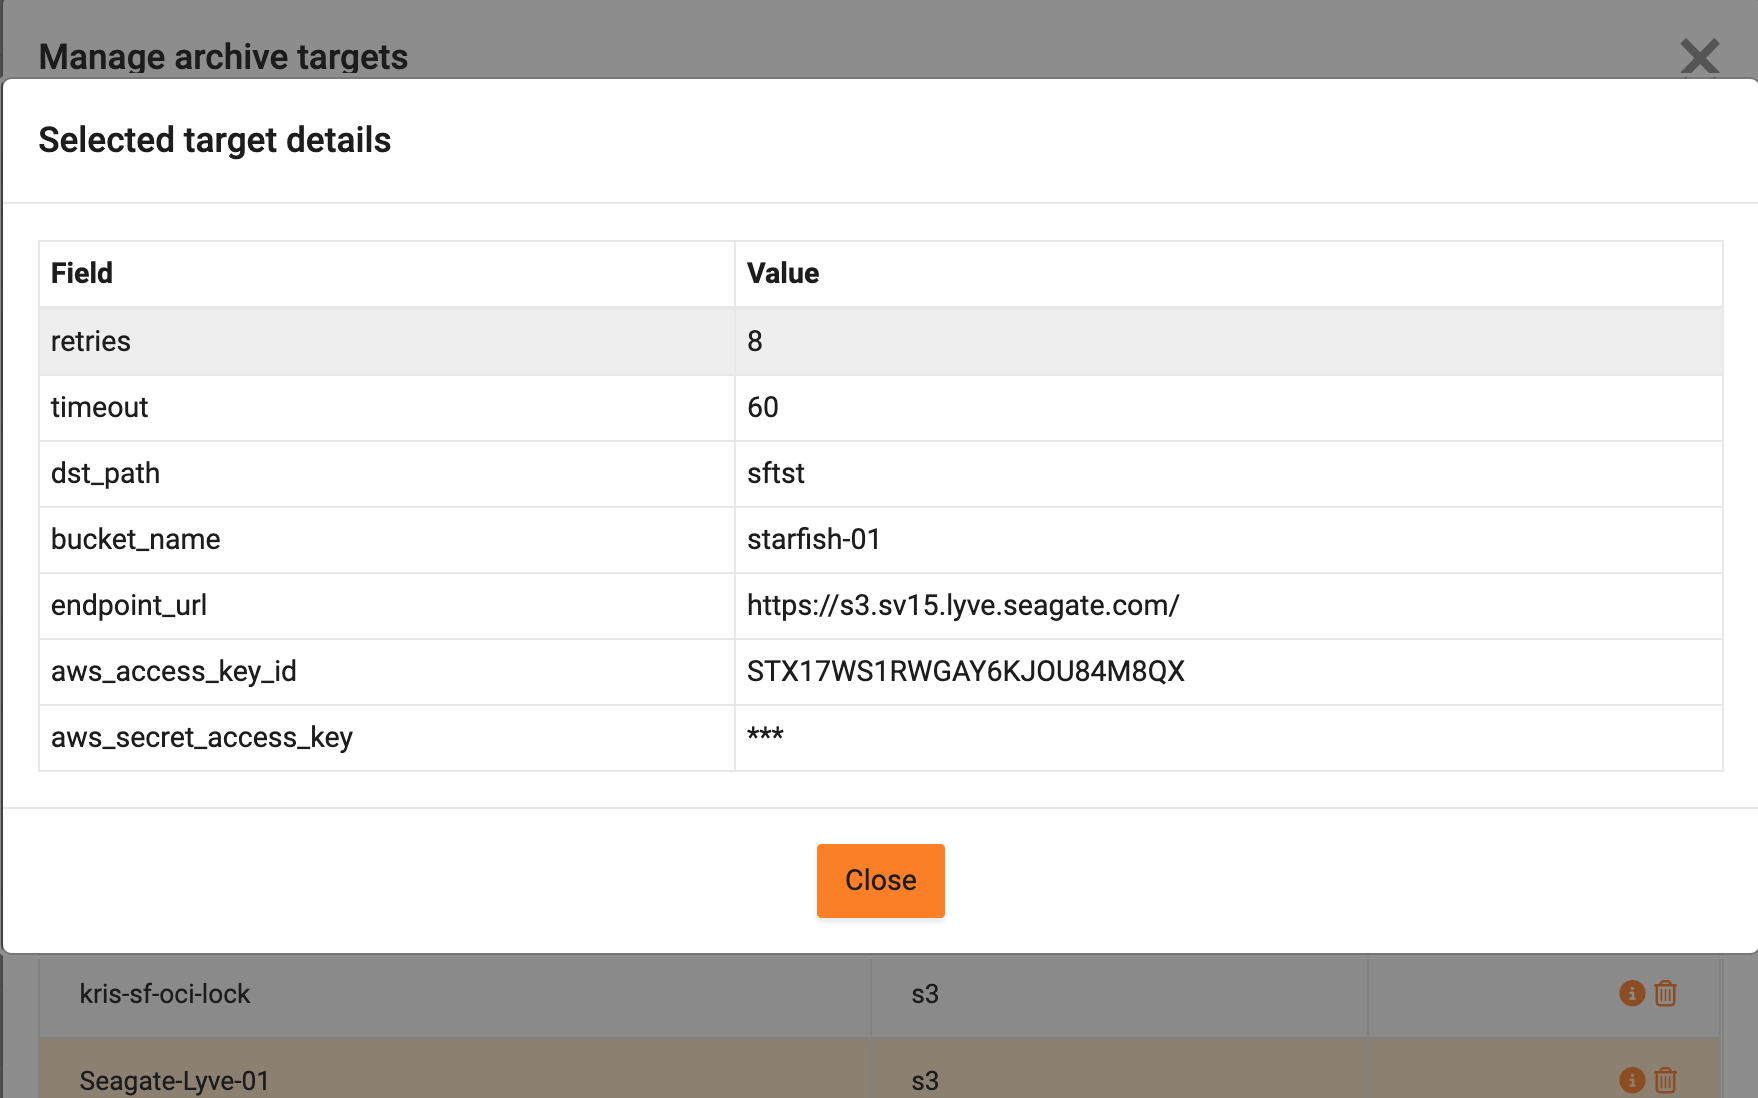Click the bucket_name field name
The image size is (1758, 1098).
136,539
